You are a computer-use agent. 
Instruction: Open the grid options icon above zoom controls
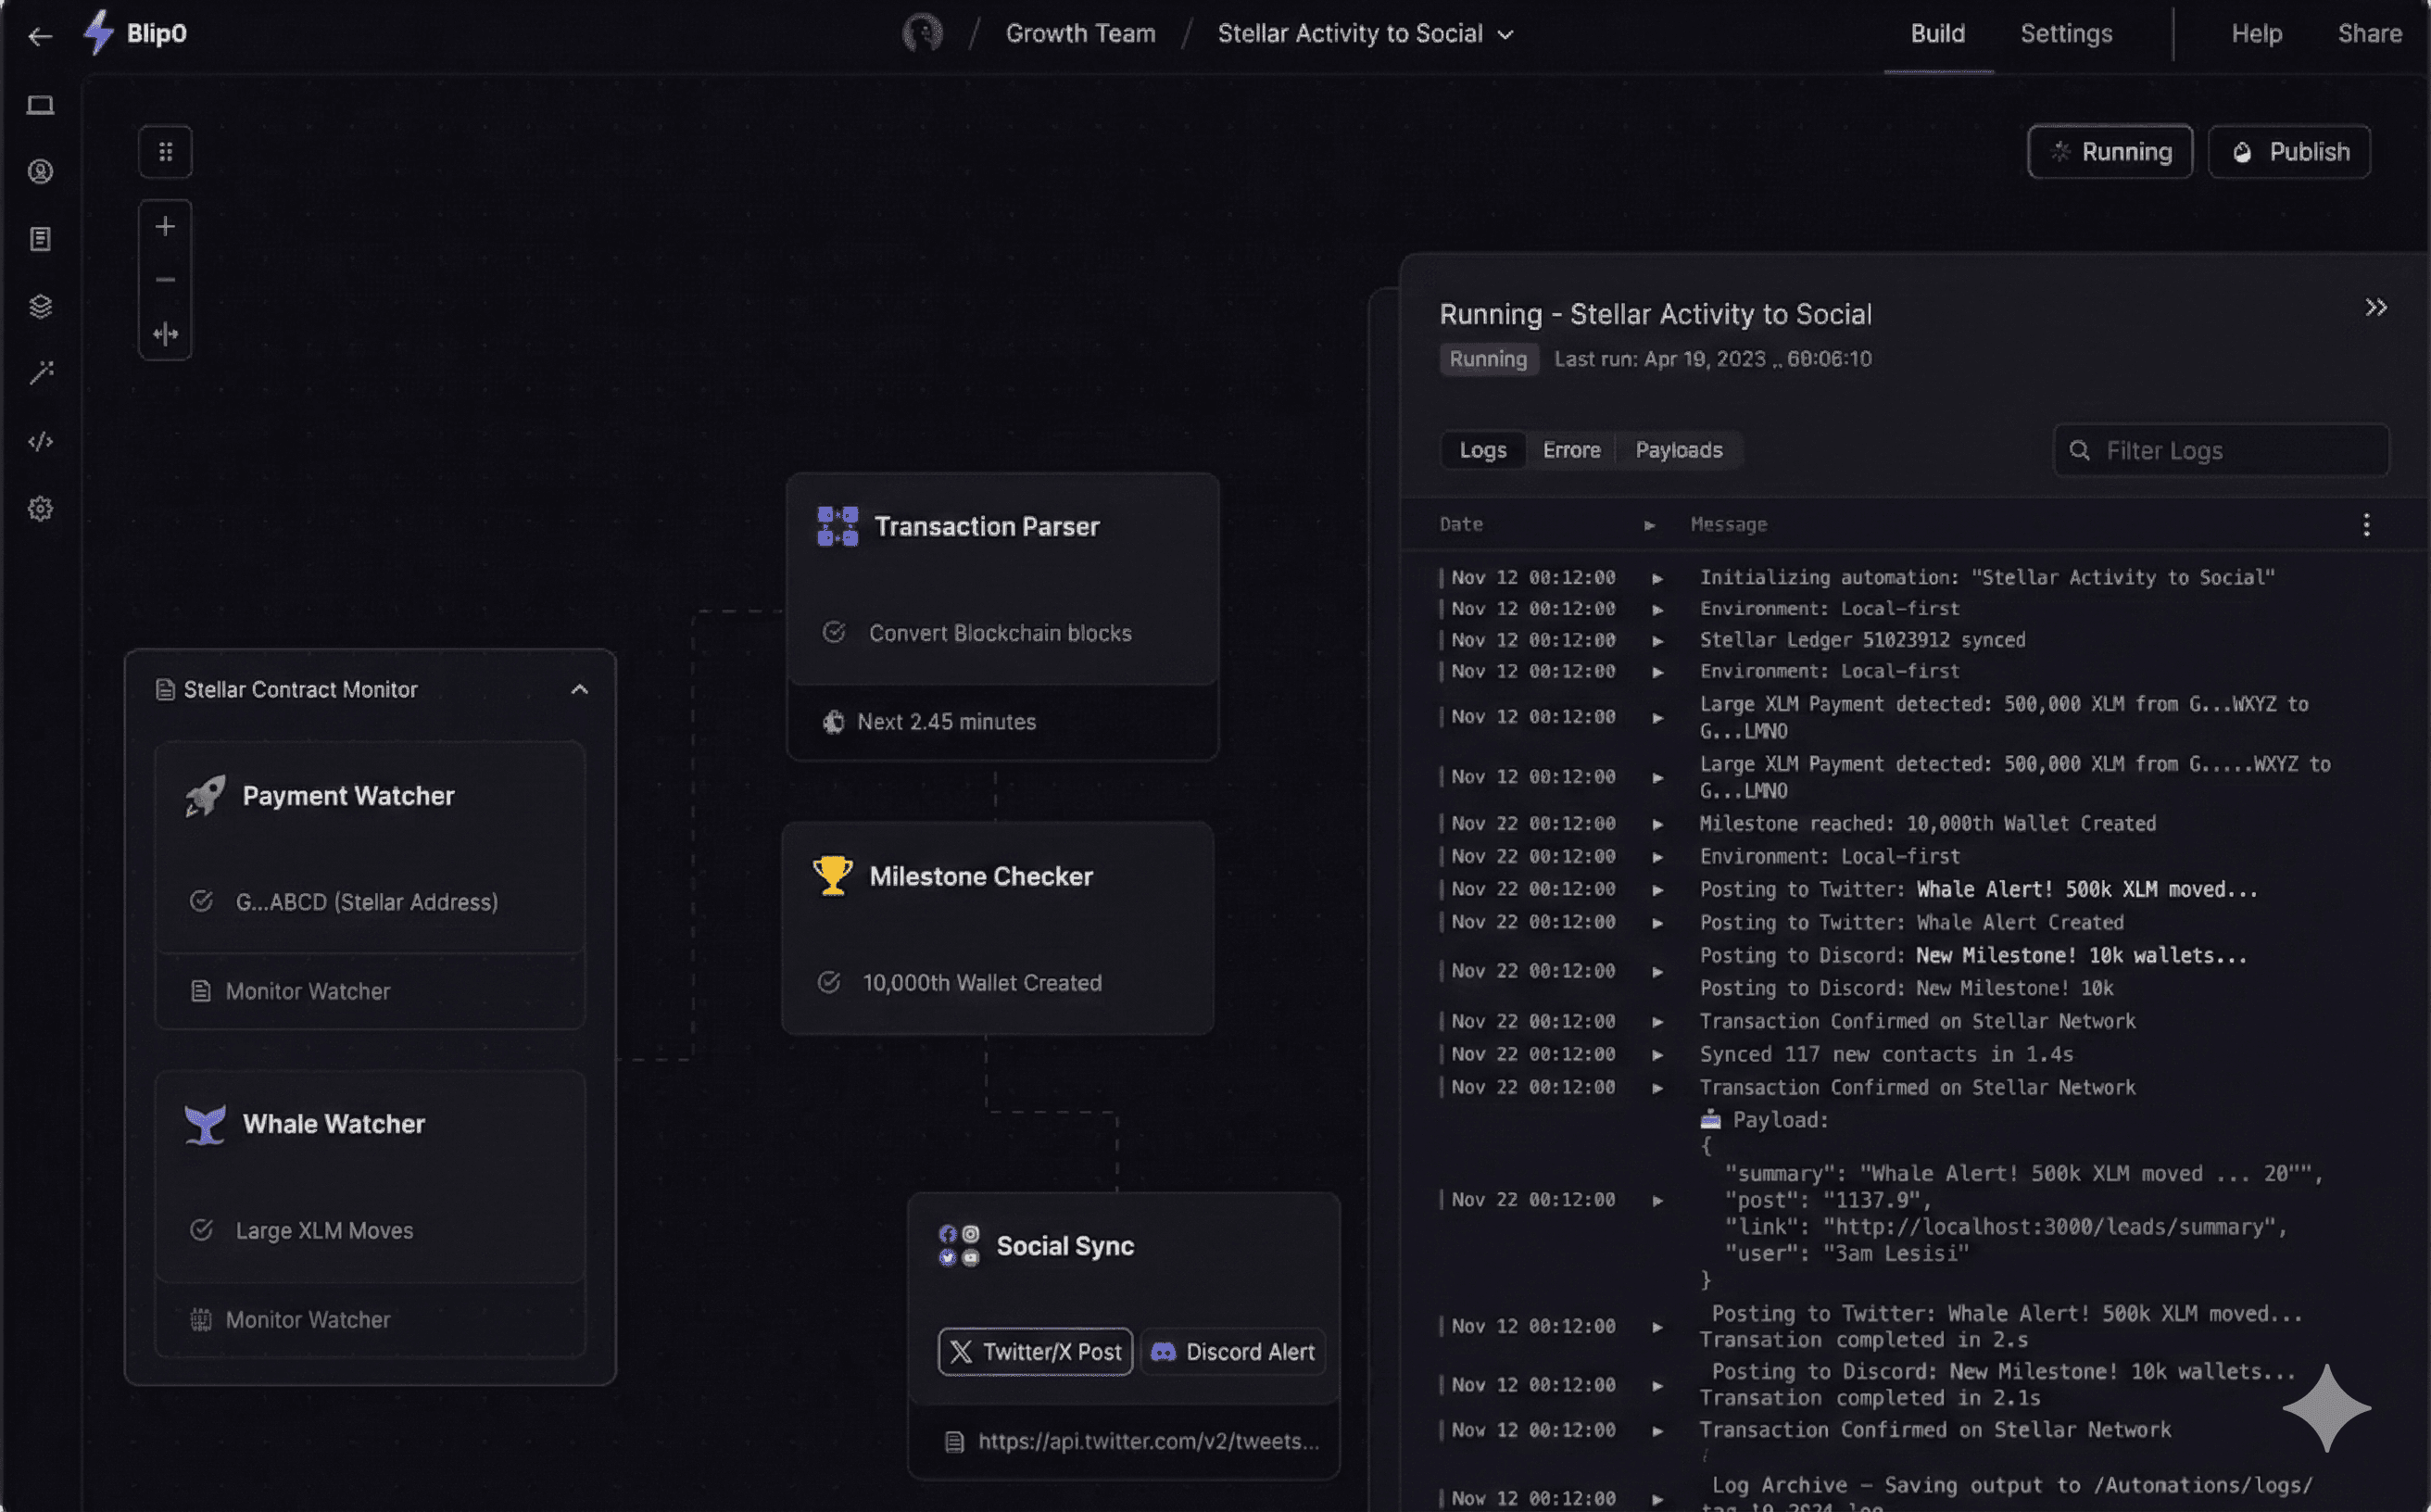165,151
